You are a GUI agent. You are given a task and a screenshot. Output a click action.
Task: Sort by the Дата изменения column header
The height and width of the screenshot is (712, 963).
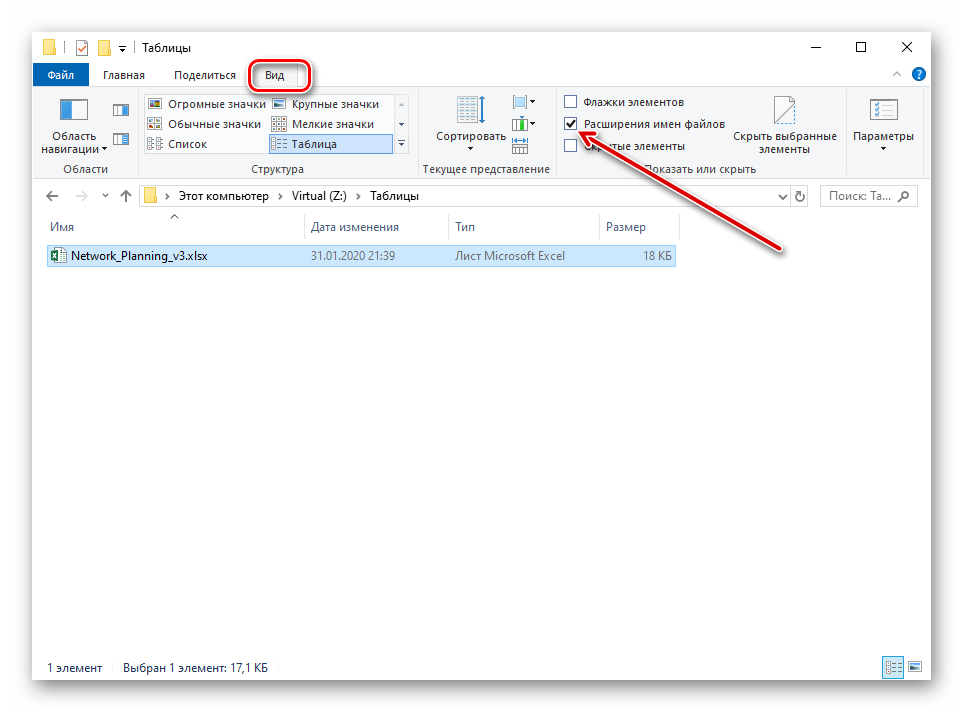tap(376, 227)
